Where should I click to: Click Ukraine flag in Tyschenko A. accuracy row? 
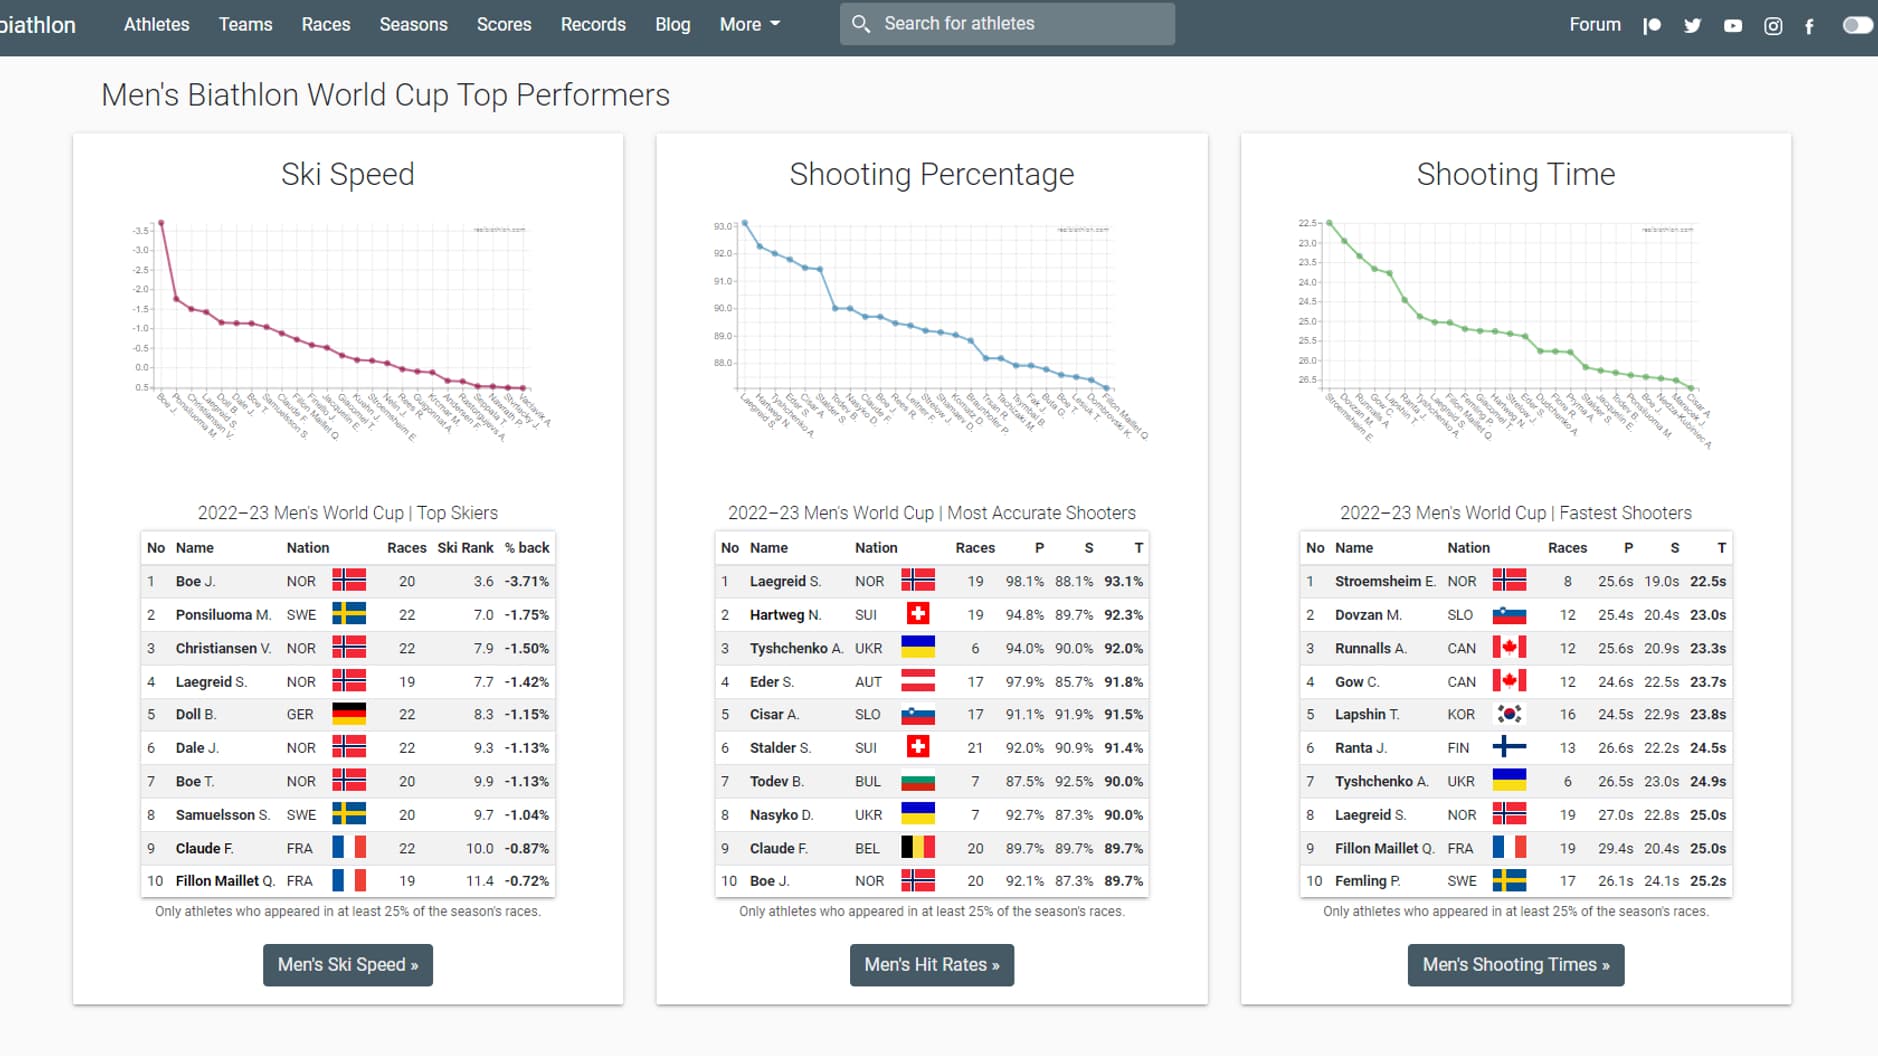pos(918,647)
